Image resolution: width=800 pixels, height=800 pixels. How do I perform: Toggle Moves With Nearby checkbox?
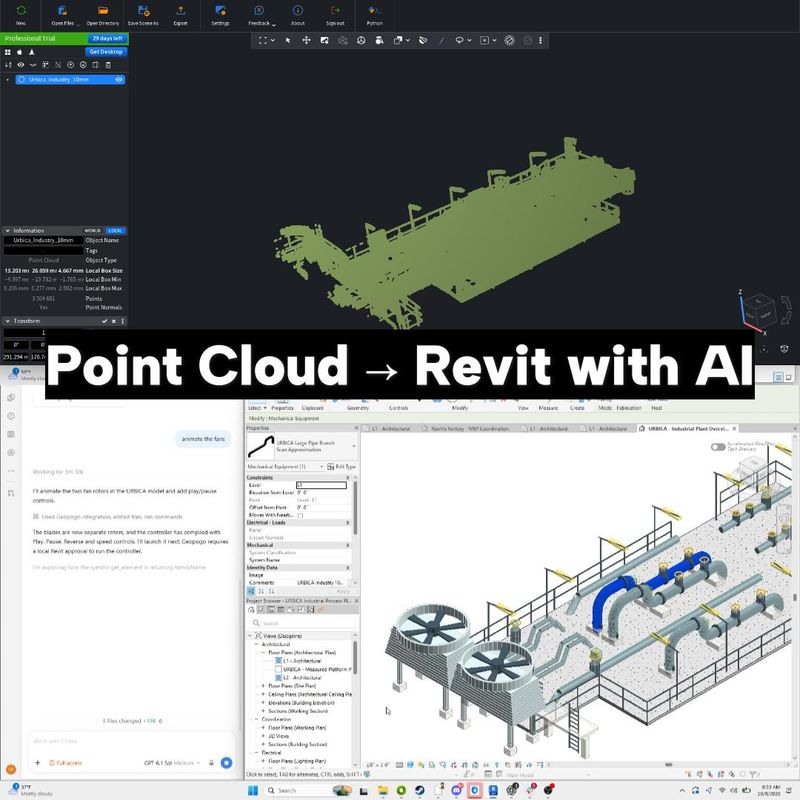tap(301, 515)
